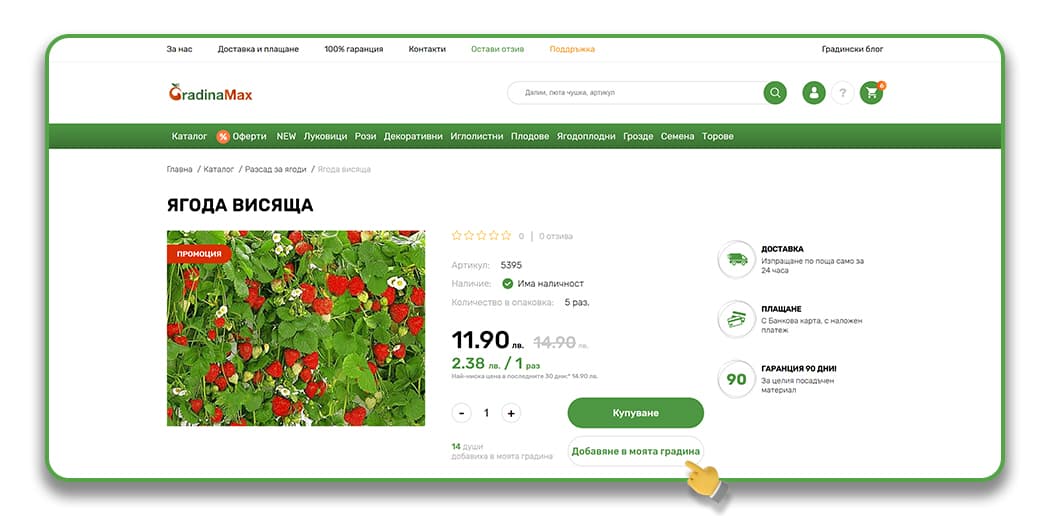Screen dimensions: 1050x516
Task: Click the star rating row
Action: click(481, 236)
